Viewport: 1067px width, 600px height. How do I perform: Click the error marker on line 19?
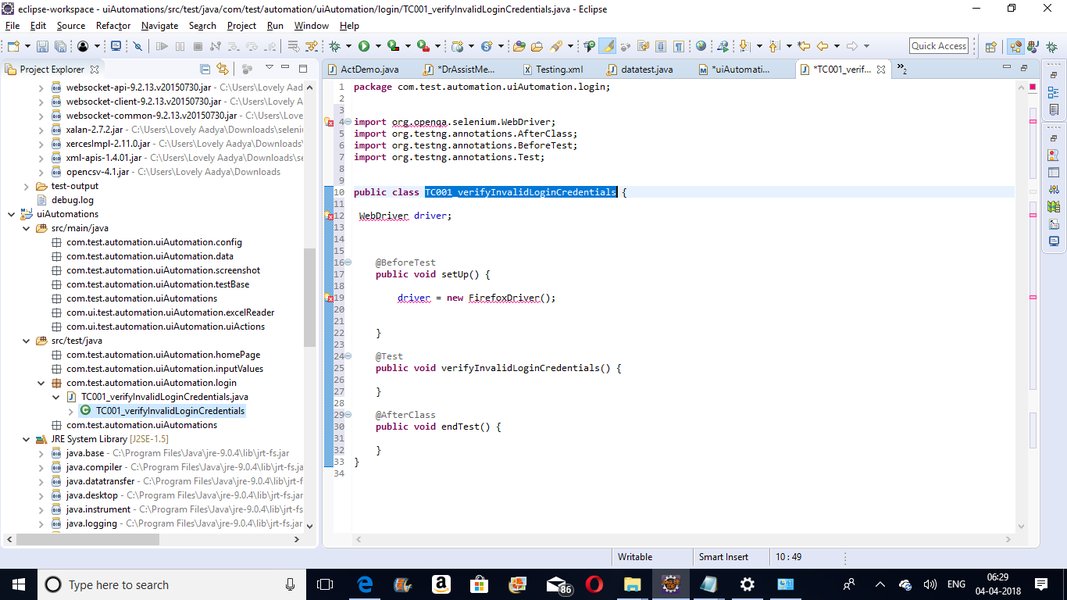pos(329,298)
